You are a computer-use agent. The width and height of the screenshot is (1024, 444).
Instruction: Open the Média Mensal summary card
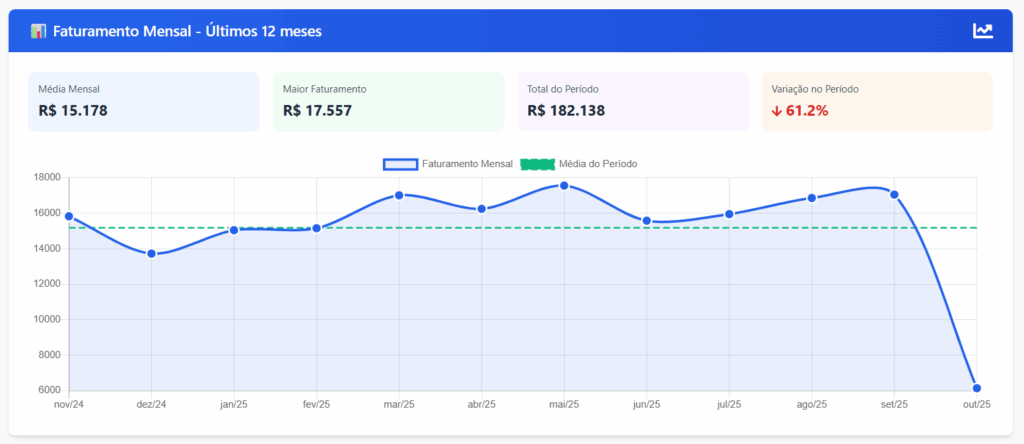pyautogui.click(x=144, y=101)
